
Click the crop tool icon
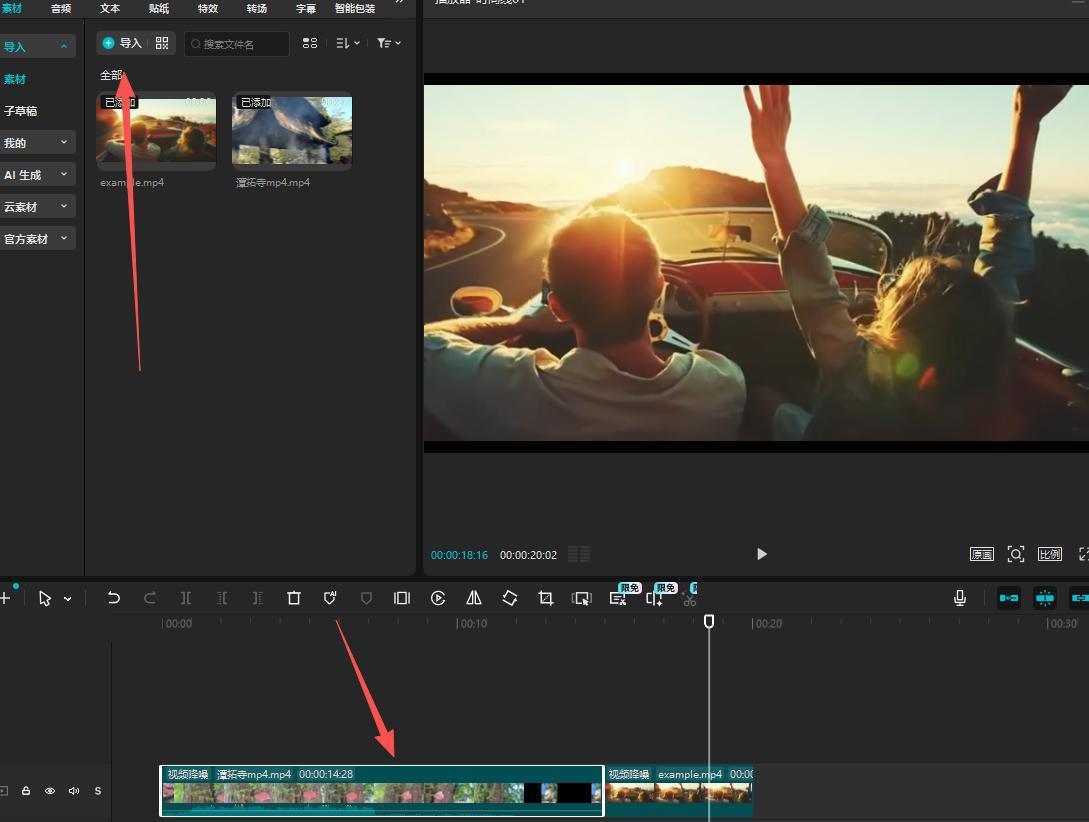click(546, 598)
